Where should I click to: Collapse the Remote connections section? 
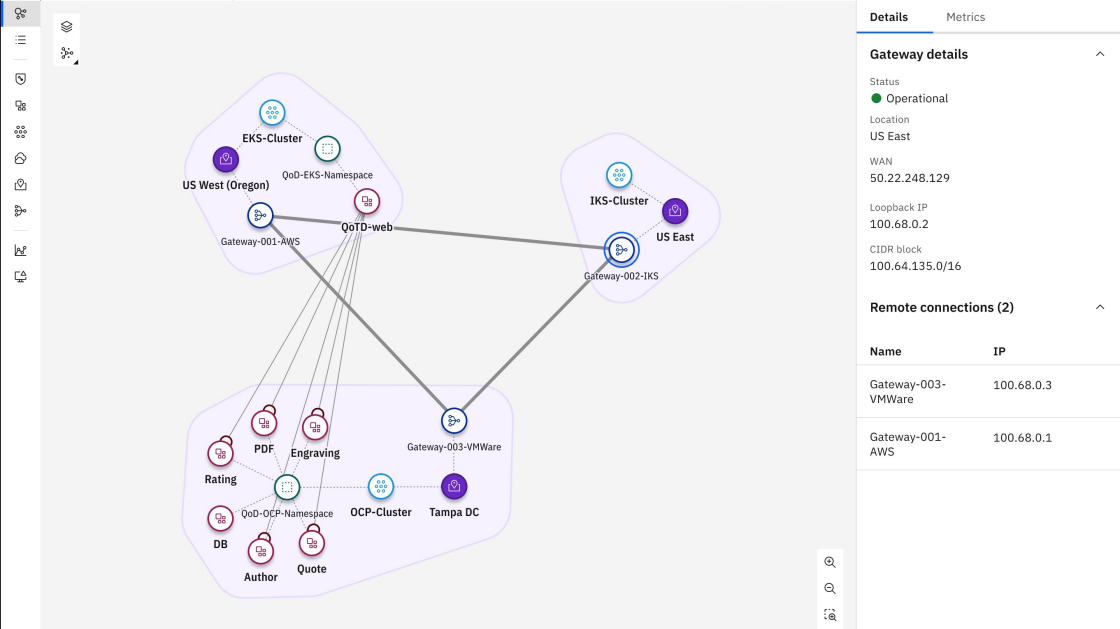pos(1099,308)
